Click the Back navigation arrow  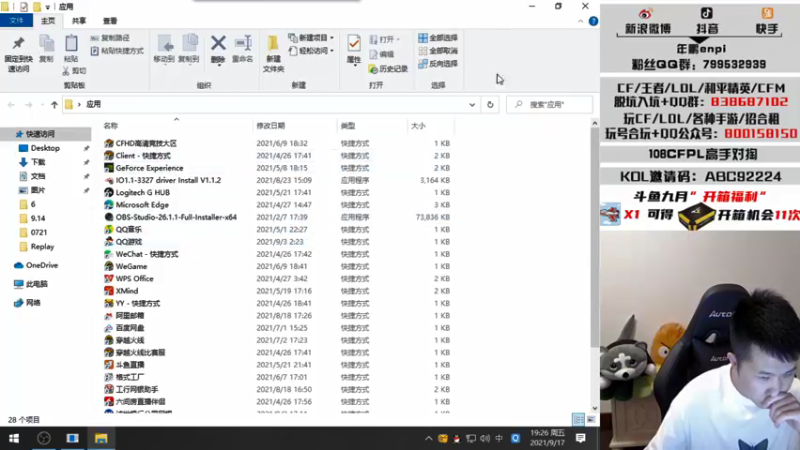(11, 105)
